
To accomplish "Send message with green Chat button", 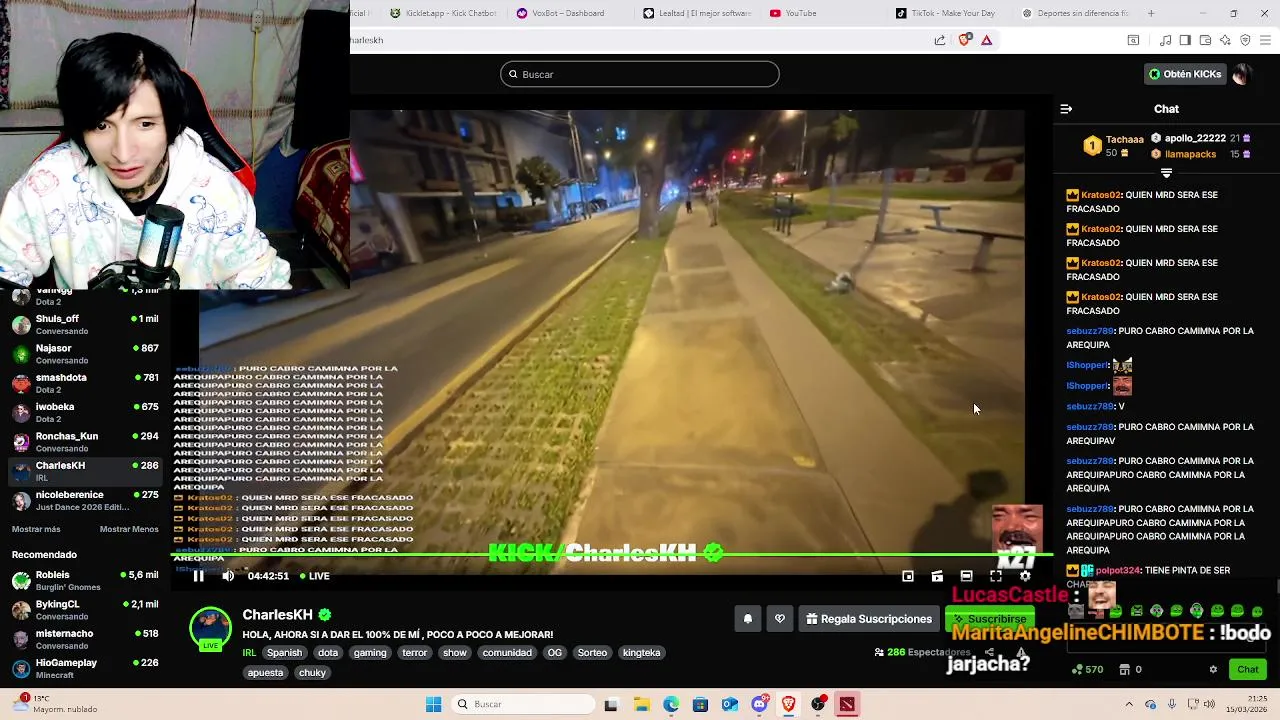I will [1248, 669].
